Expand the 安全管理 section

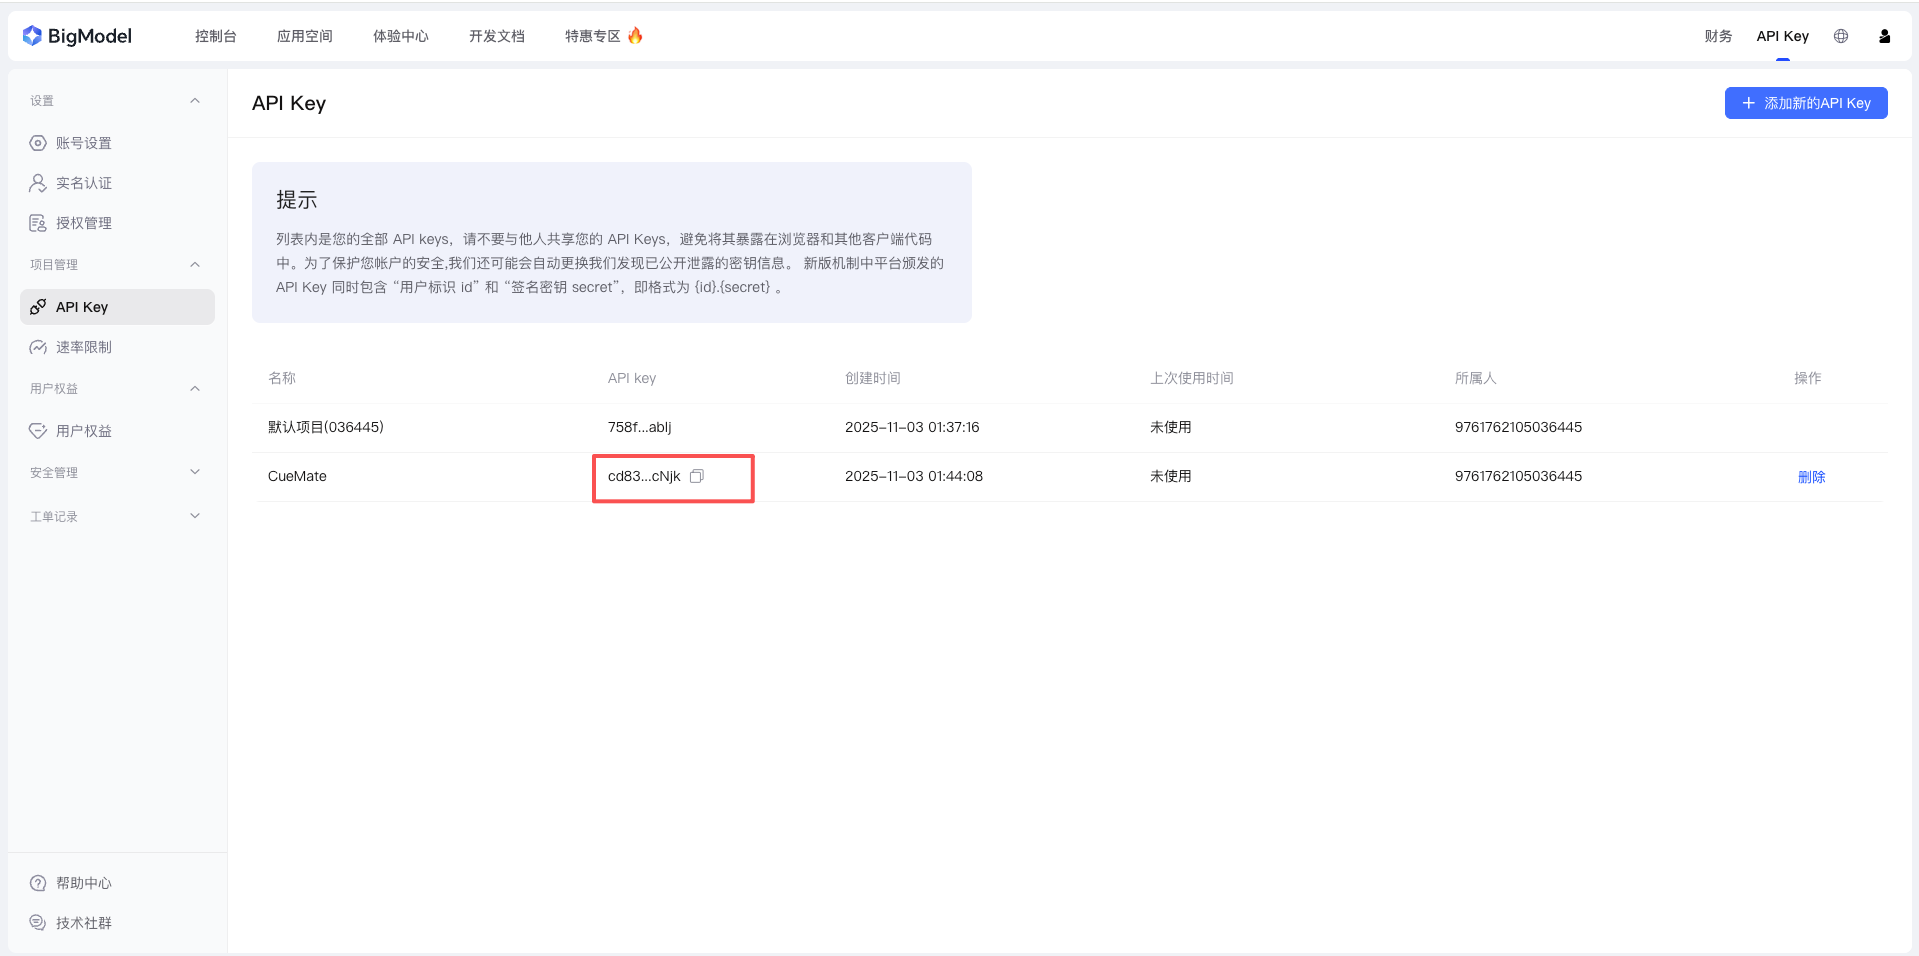click(x=195, y=472)
